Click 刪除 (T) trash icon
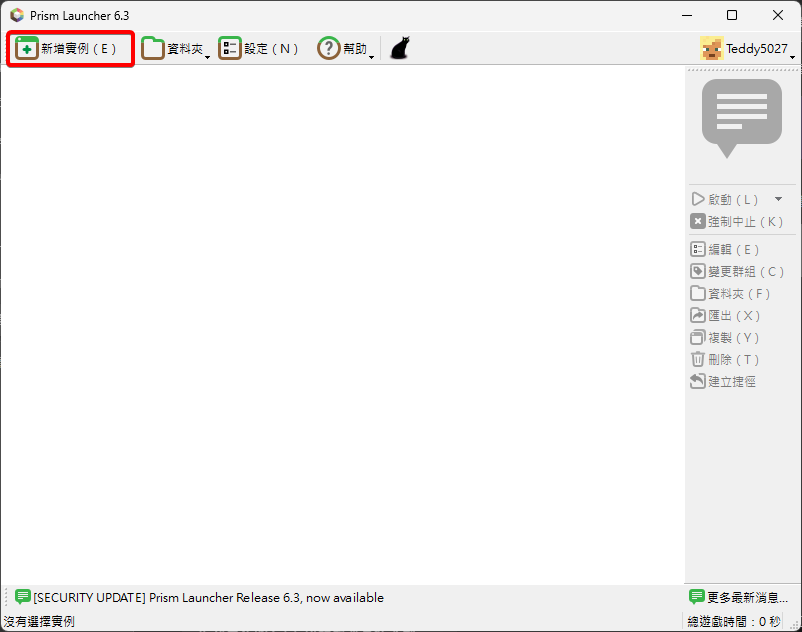This screenshot has width=802, height=632. click(x=698, y=359)
